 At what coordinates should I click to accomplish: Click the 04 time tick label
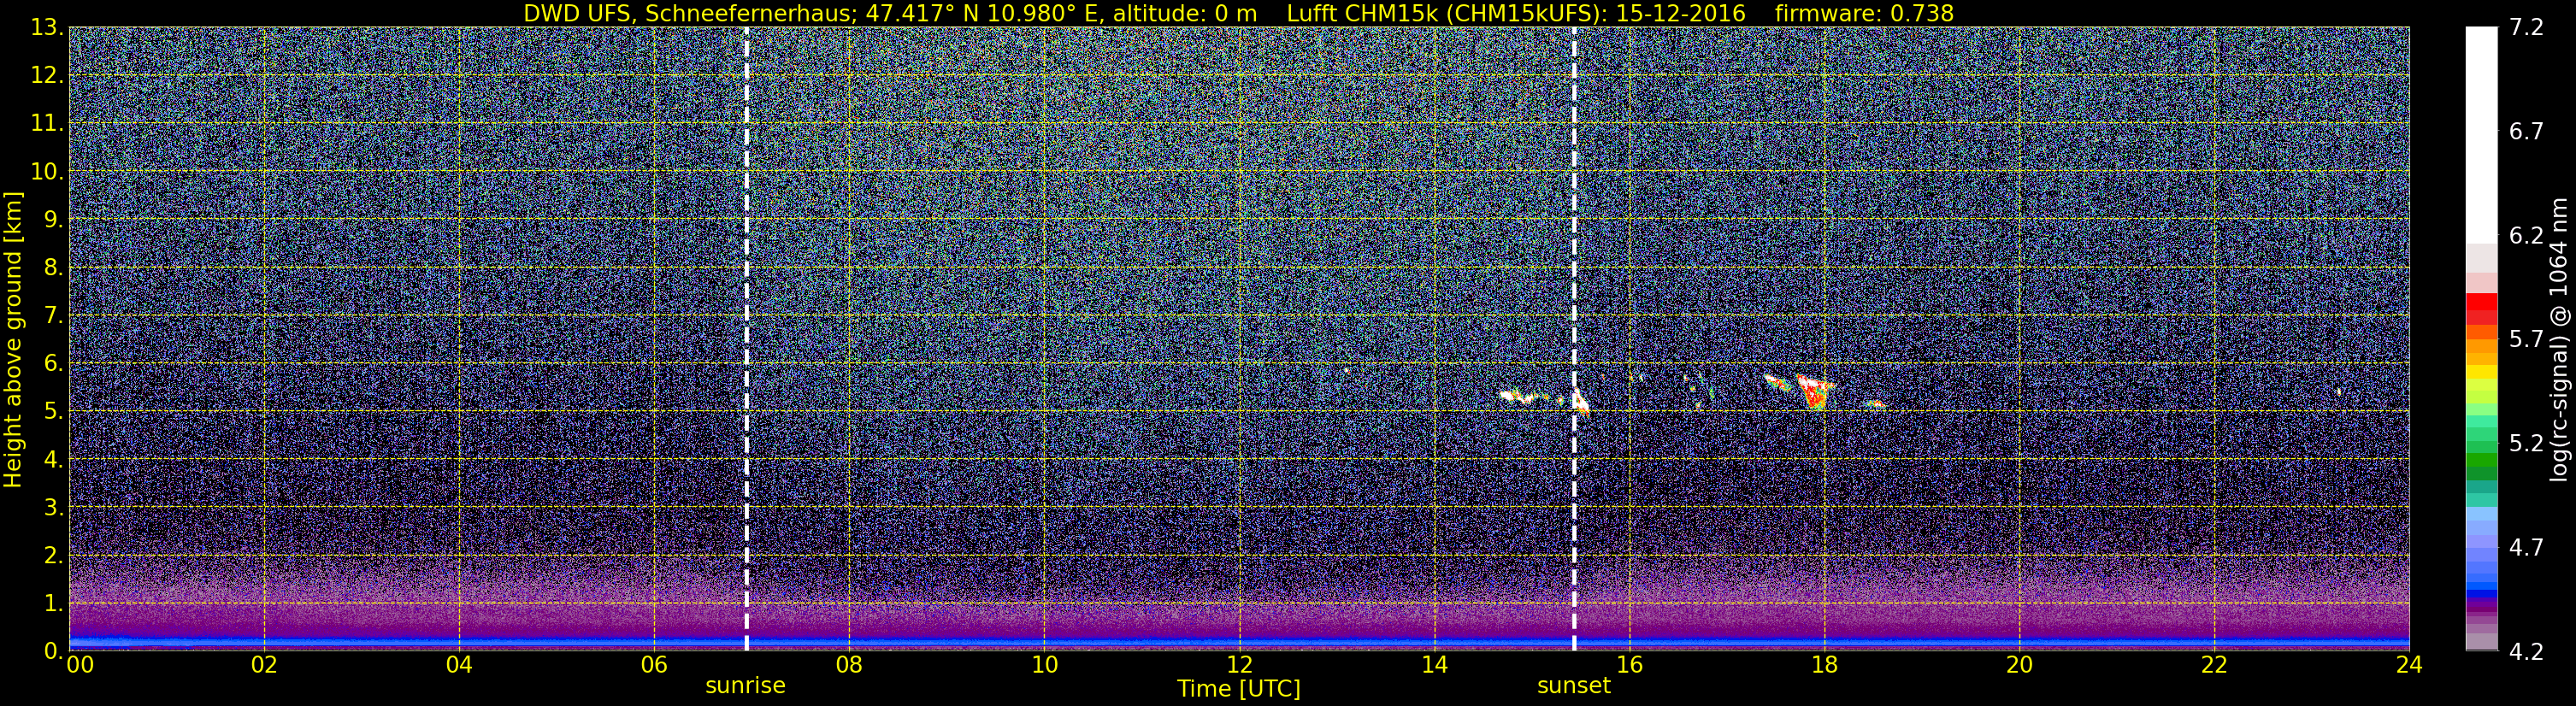[x=459, y=666]
